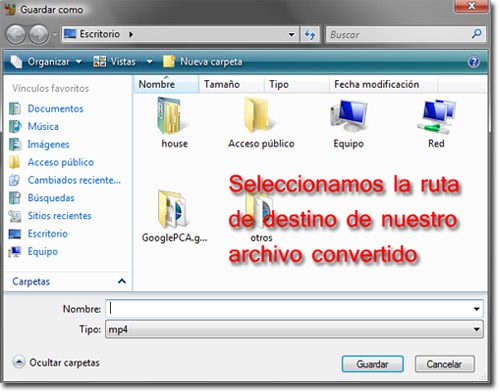Screen dimensions: 500x392
Task: Click the Imágenes icon in sidebar
Action: 15,145
